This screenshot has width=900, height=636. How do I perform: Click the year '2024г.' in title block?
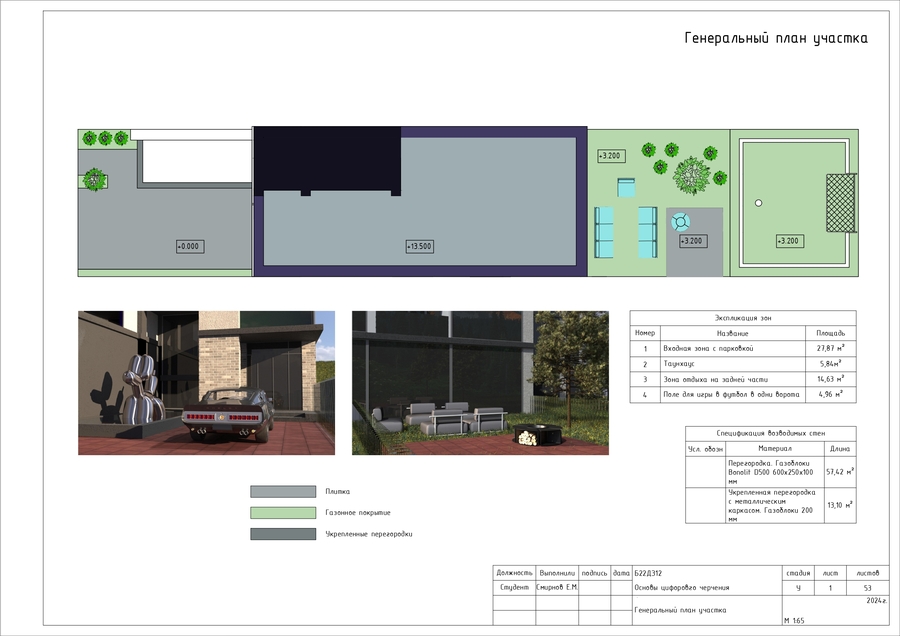pos(876,600)
